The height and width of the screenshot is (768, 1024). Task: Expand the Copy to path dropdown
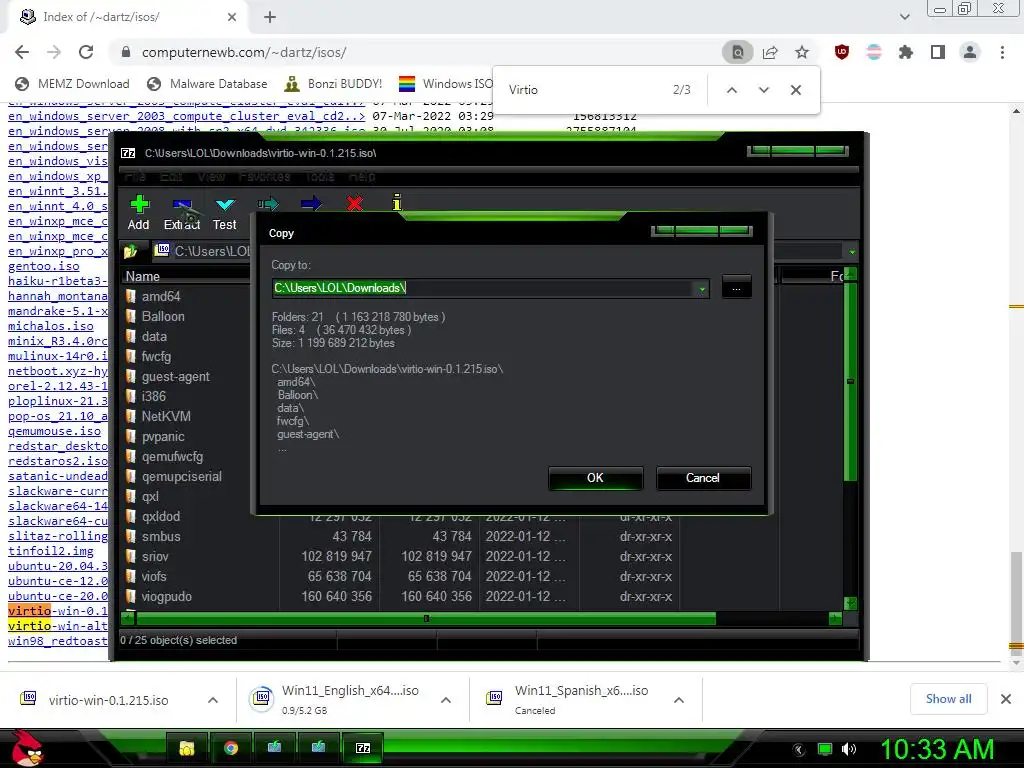click(702, 288)
